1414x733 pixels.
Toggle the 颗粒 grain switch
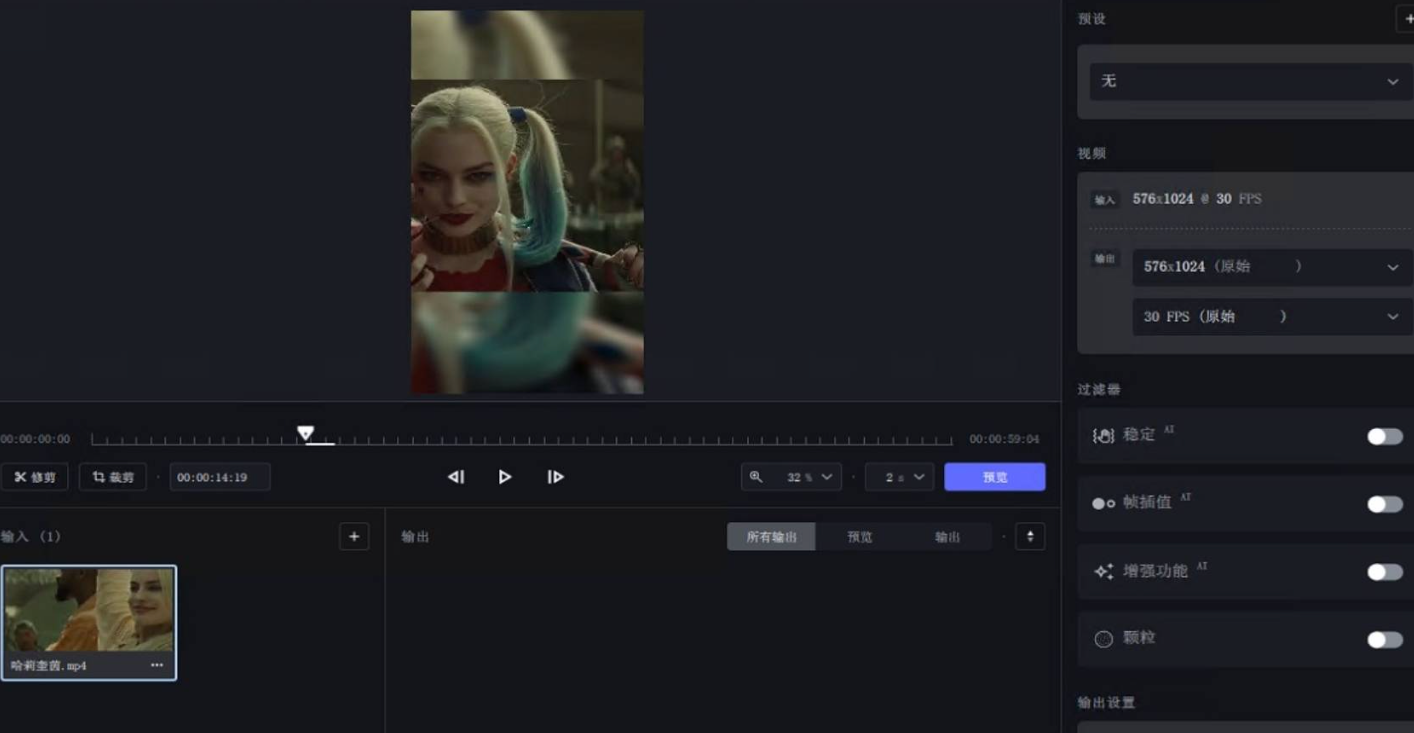pyautogui.click(x=1385, y=640)
